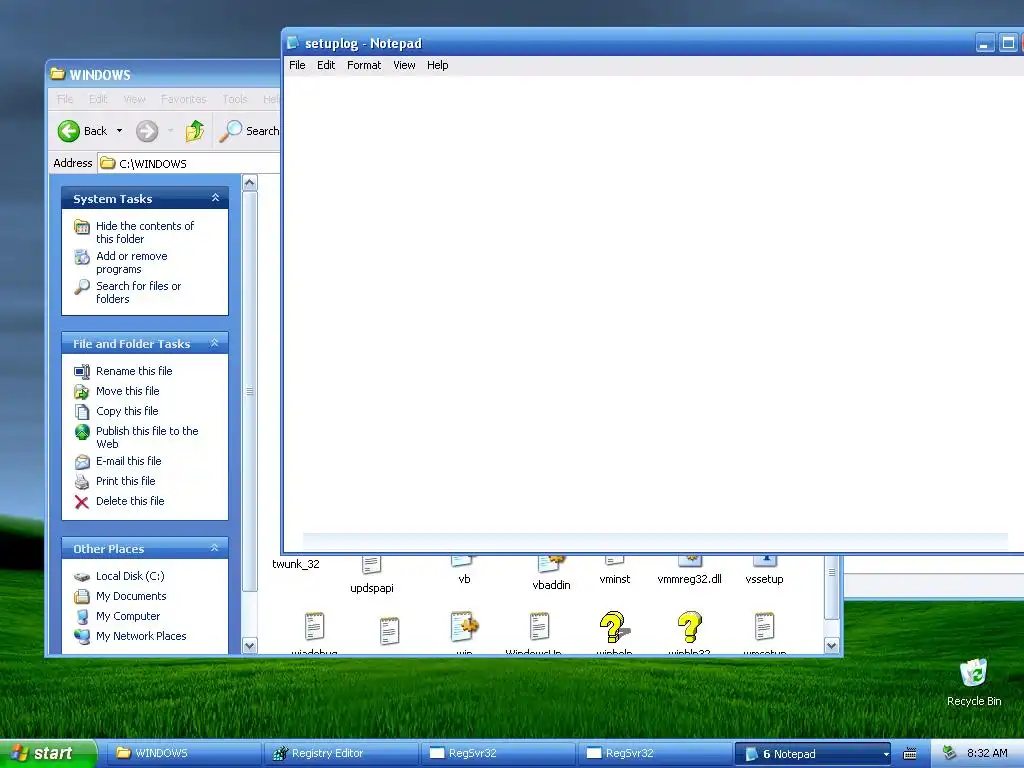Click E-mail this file
Viewport: 1024px width, 768px height.
point(129,461)
